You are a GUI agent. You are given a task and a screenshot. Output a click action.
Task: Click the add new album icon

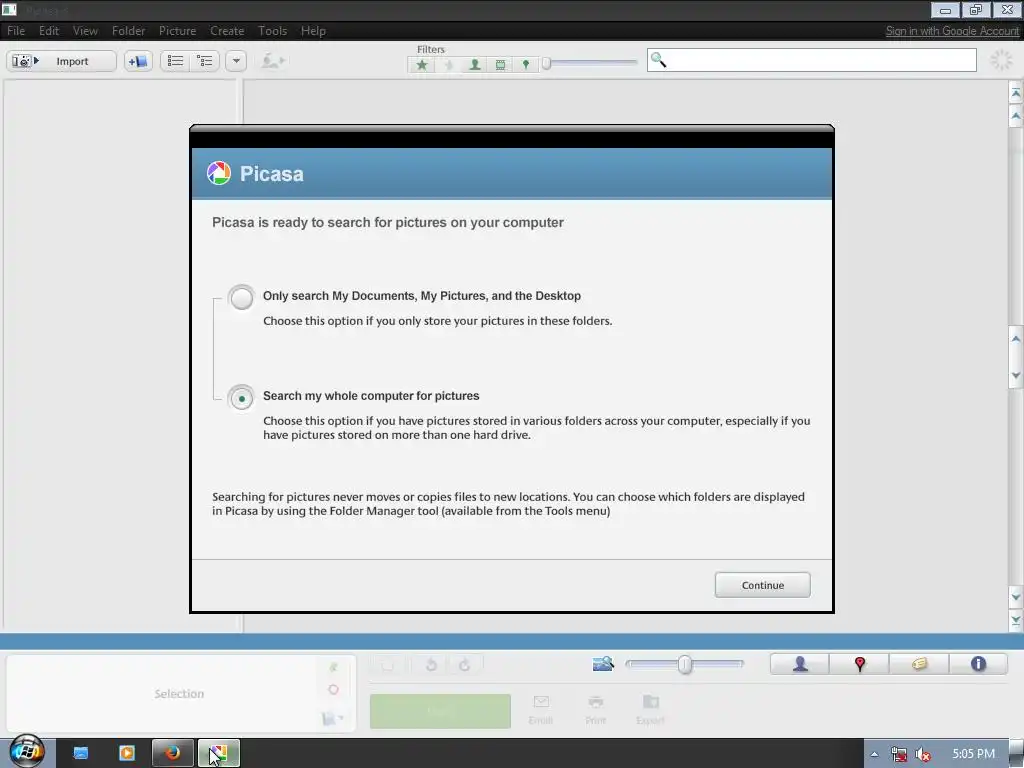[x=138, y=61]
